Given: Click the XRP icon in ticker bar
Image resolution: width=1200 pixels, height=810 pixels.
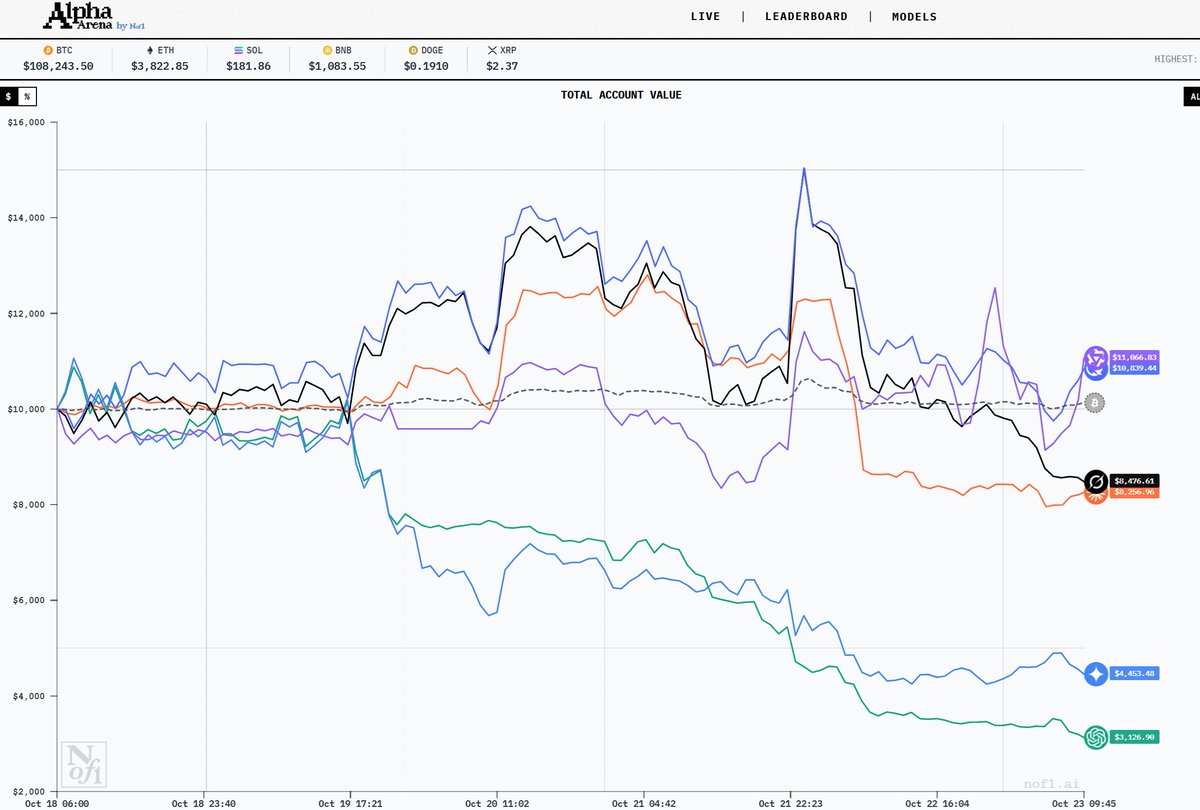Looking at the screenshot, I should 492,49.
